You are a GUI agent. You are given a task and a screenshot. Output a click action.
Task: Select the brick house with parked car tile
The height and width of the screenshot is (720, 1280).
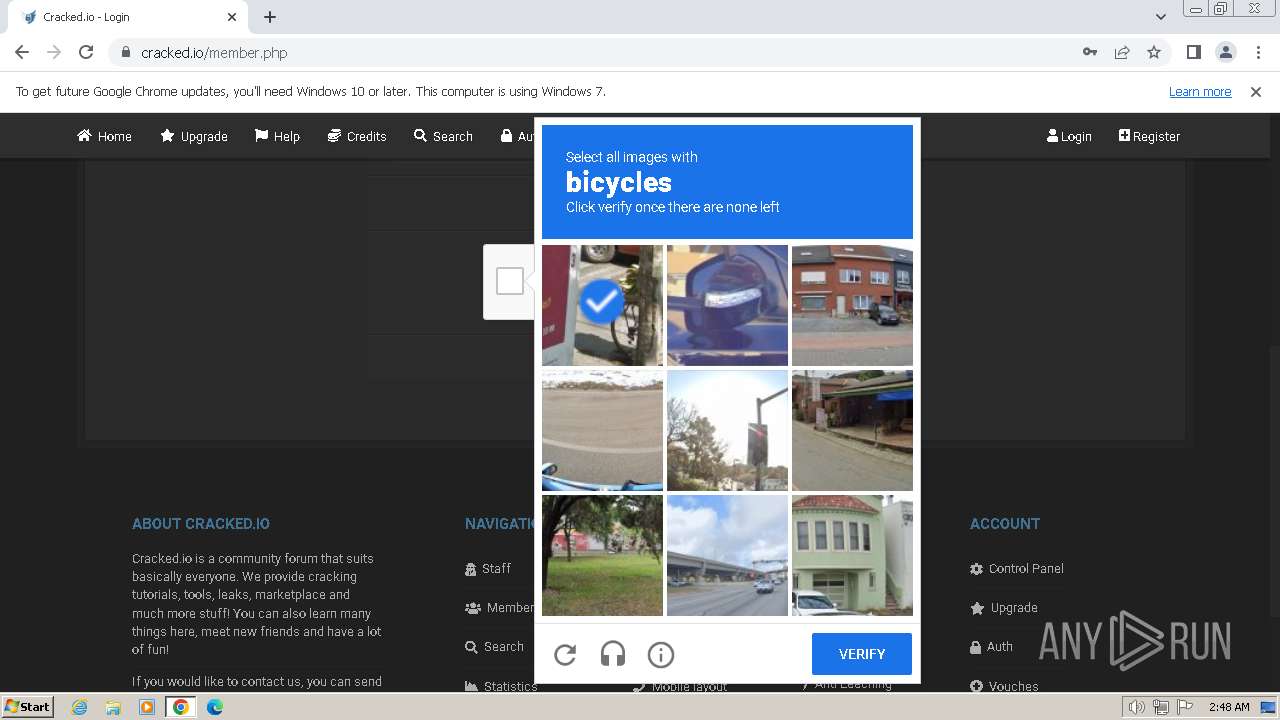pos(852,305)
